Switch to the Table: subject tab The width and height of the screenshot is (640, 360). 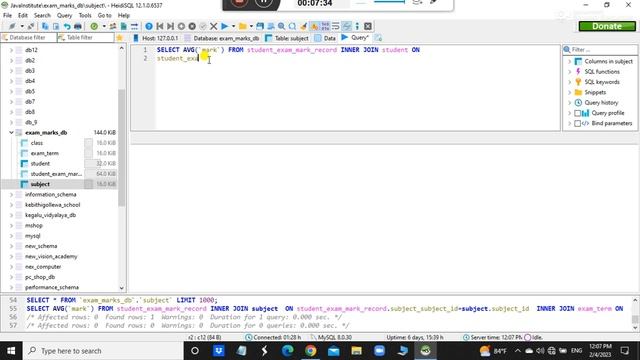tap(287, 38)
